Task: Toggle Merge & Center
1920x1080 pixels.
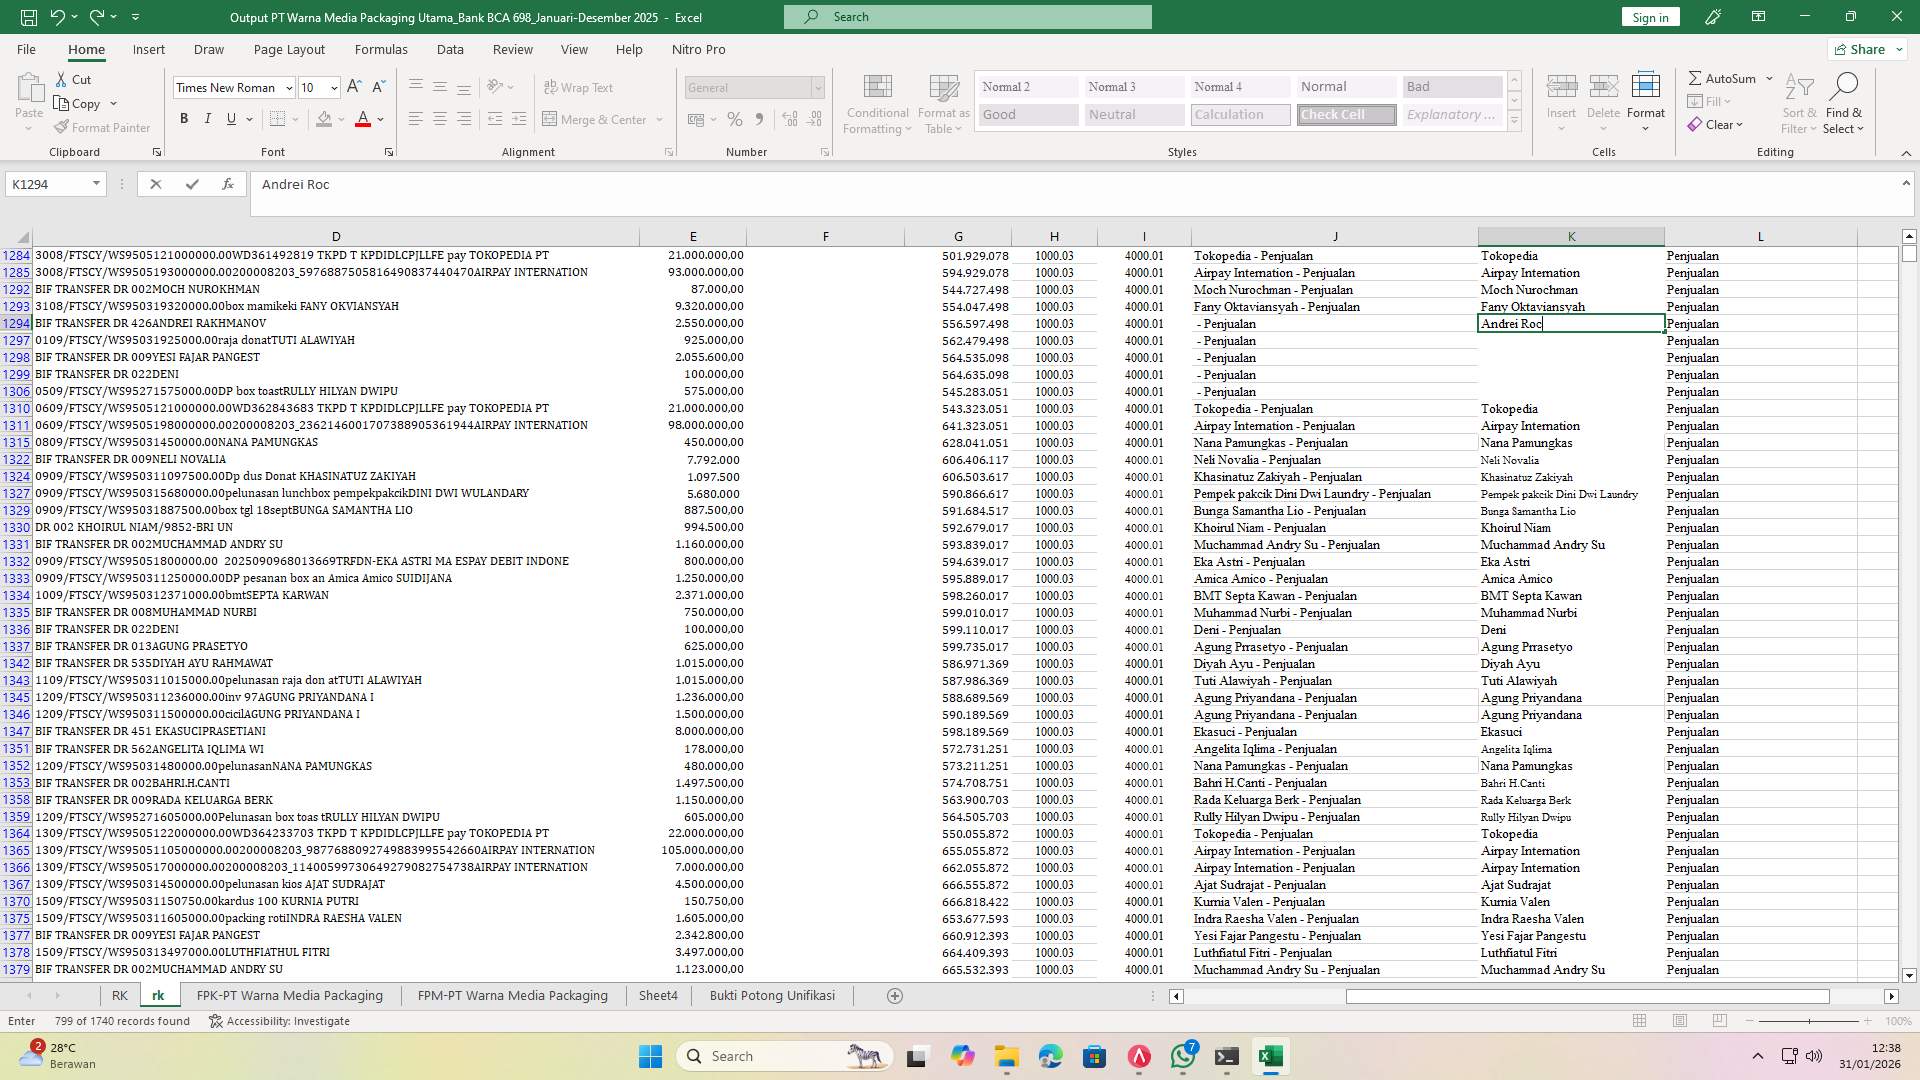Action: (x=596, y=119)
